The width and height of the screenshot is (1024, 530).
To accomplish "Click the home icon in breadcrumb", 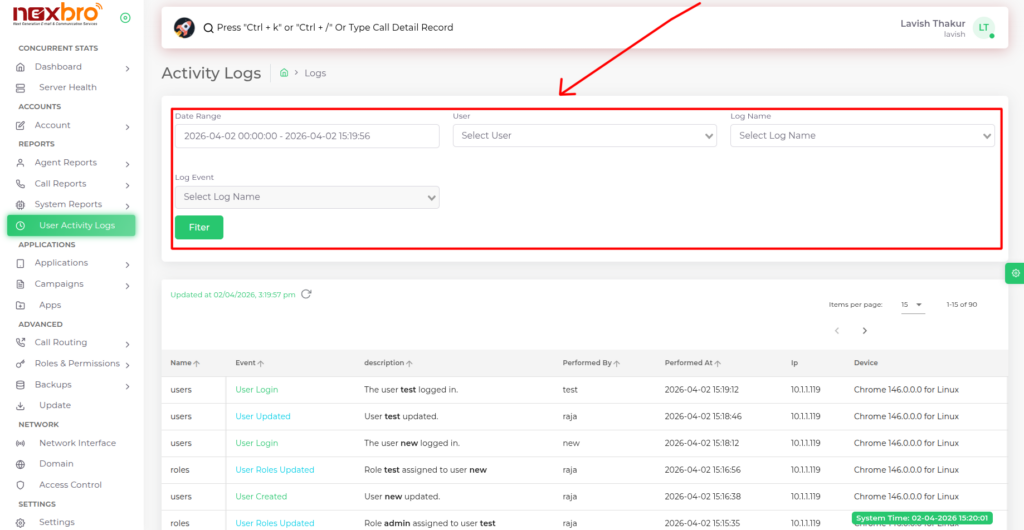I will point(285,73).
